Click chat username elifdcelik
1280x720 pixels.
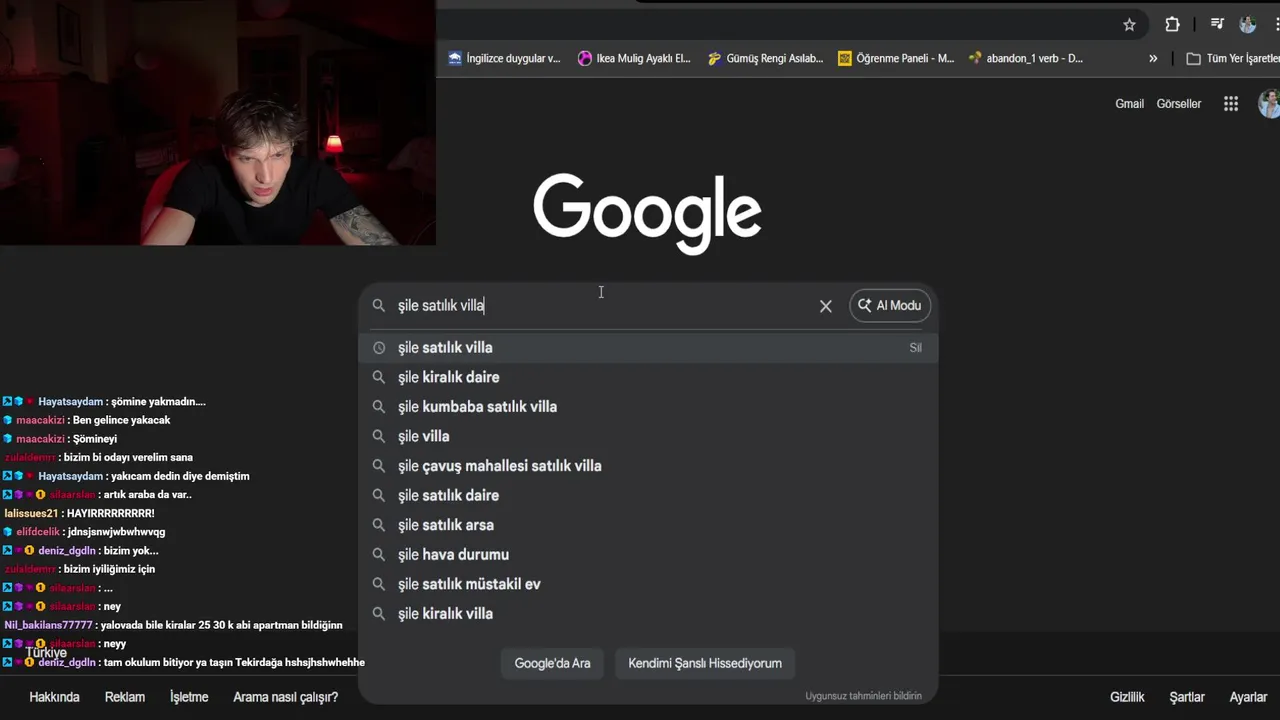click(38, 532)
